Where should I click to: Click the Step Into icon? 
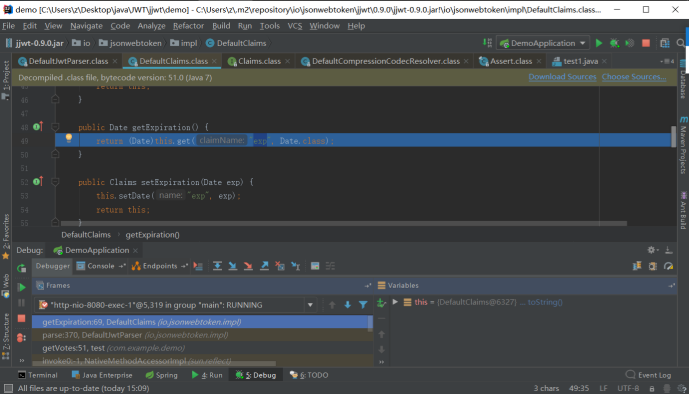(233, 266)
